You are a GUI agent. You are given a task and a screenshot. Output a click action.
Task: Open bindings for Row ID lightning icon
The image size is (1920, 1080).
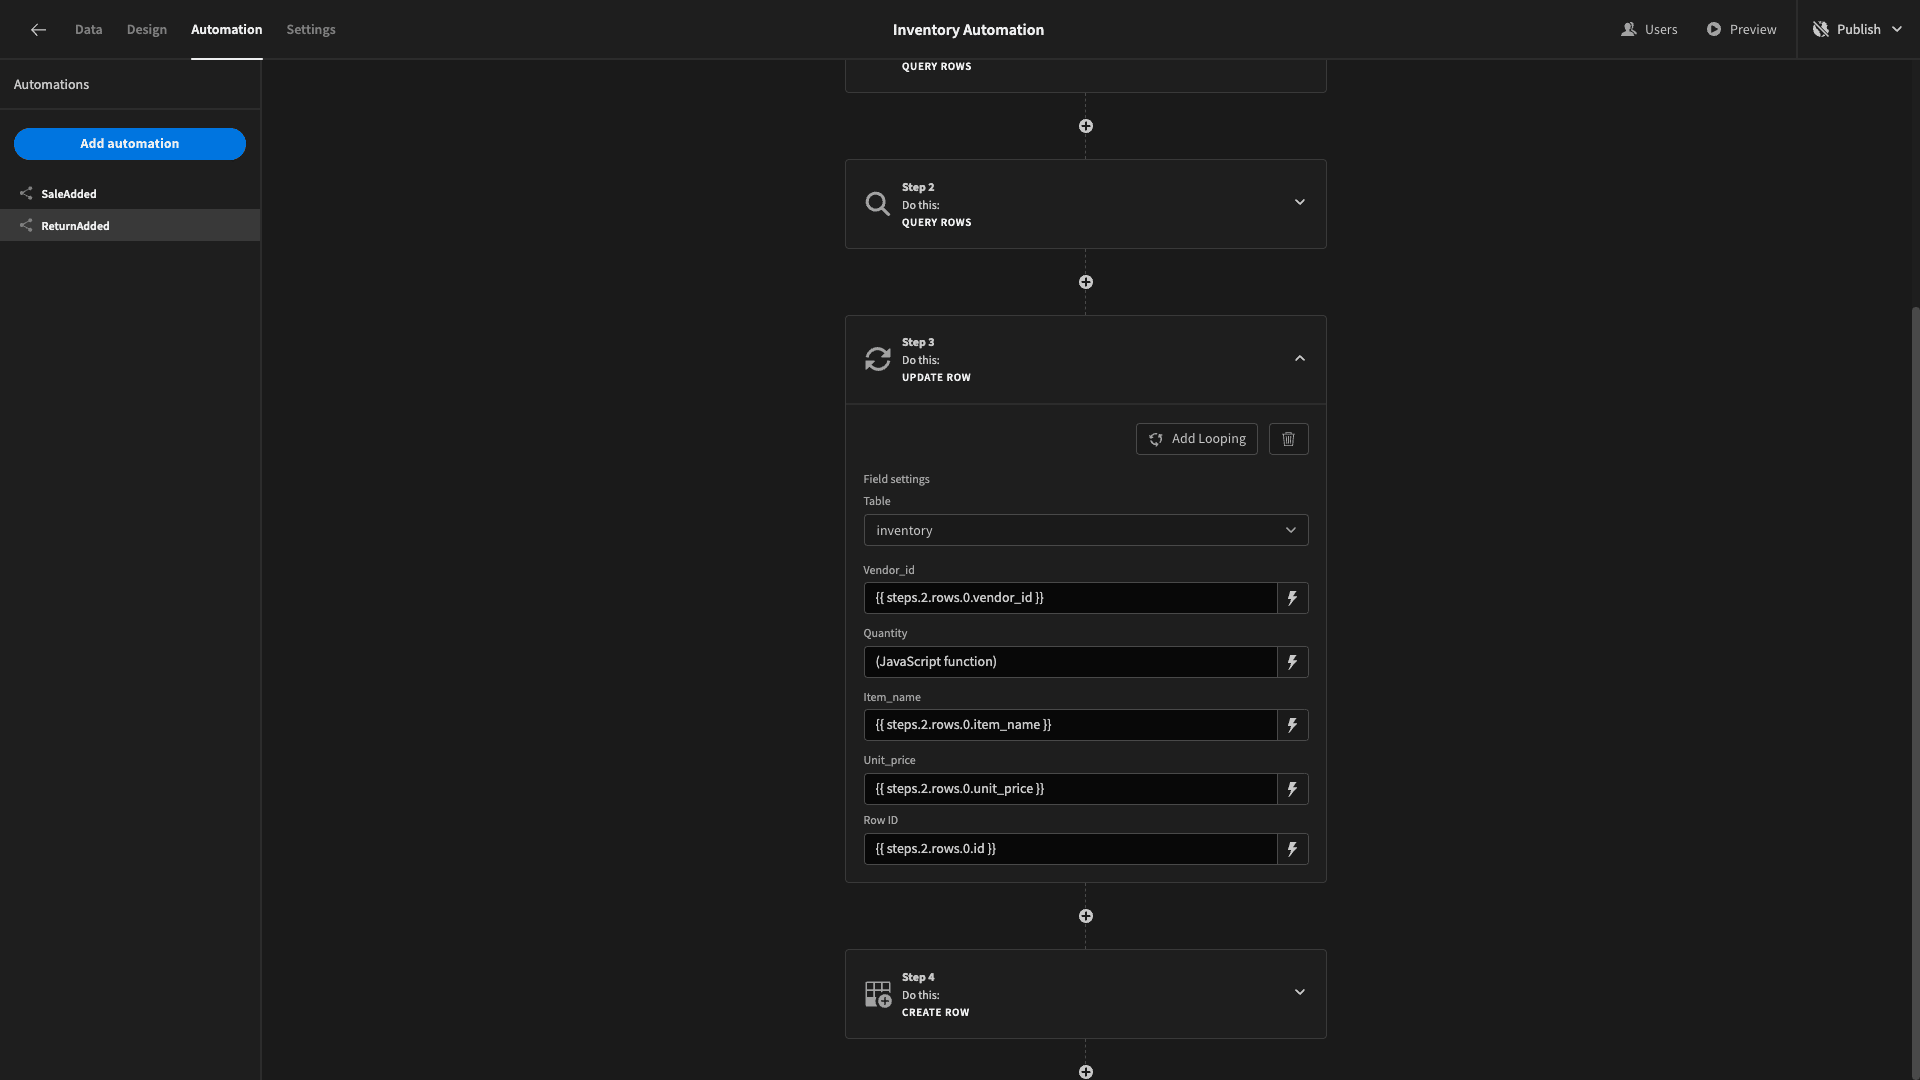(x=1292, y=849)
